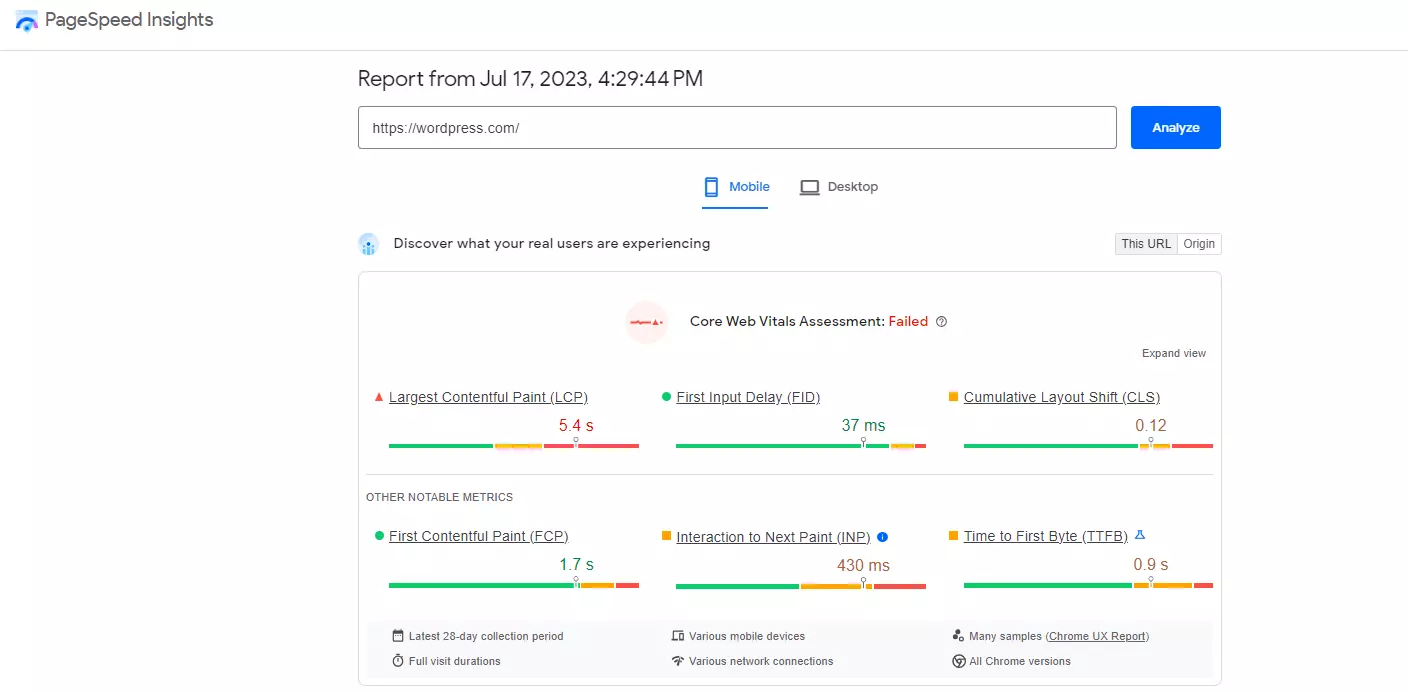The image size is (1408, 692).
Task: Switch to the Desktop tab
Action: coord(839,187)
